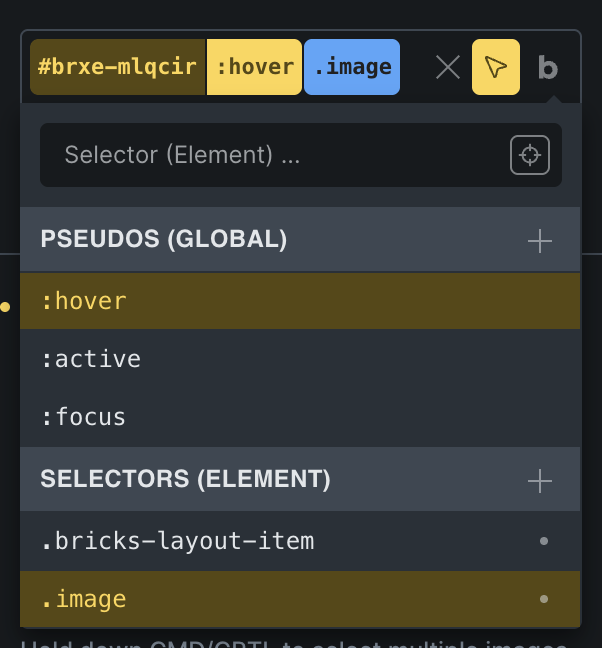Click the :hover yellow chip

click(255, 67)
